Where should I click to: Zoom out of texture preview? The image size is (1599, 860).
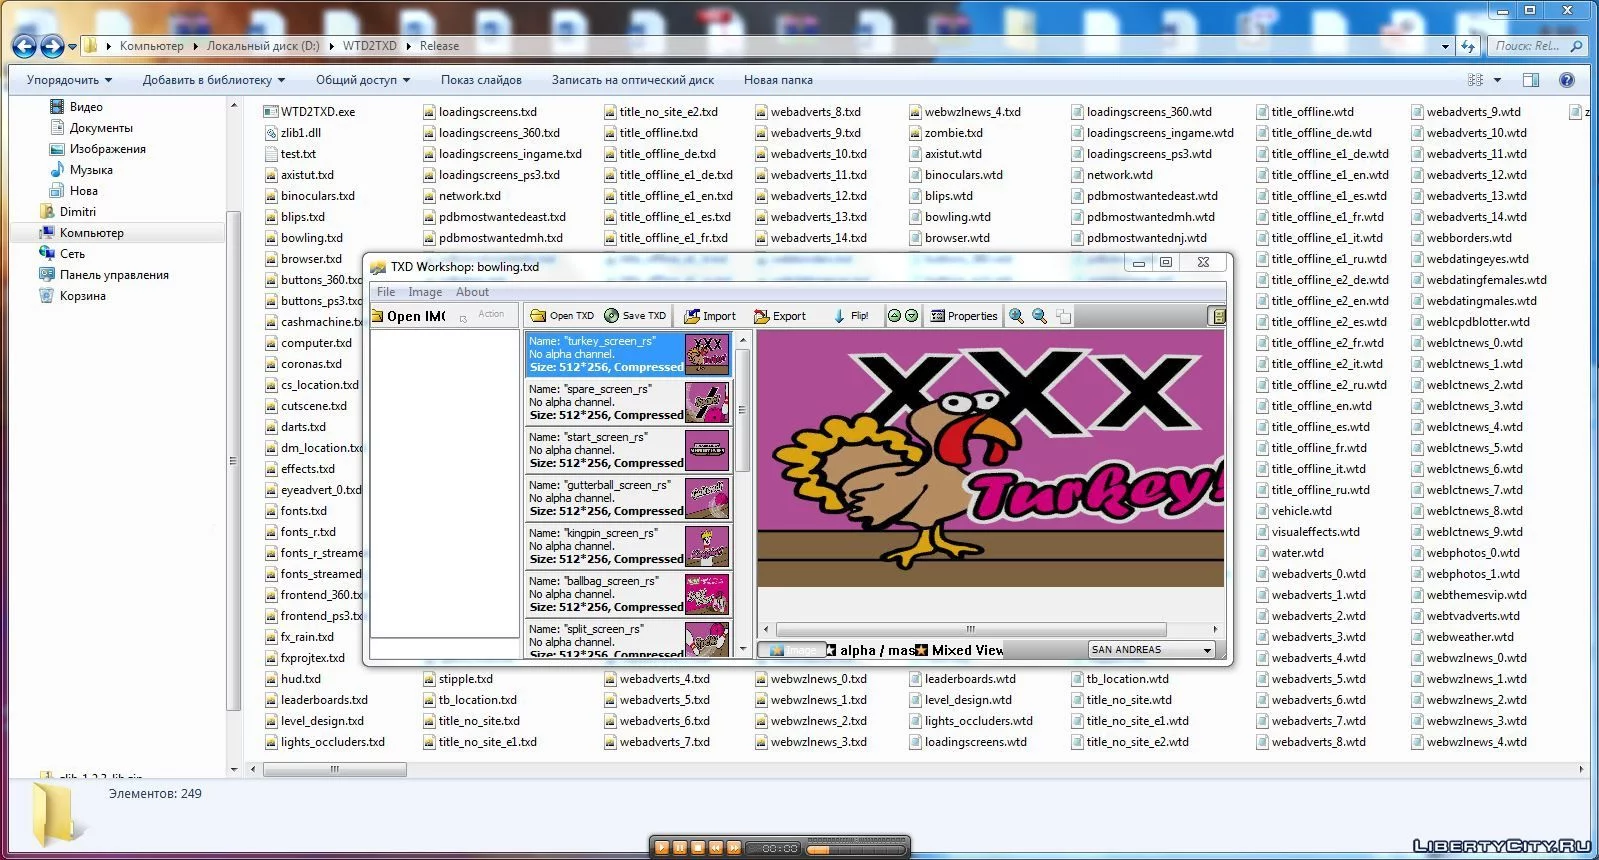click(x=1040, y=316)
